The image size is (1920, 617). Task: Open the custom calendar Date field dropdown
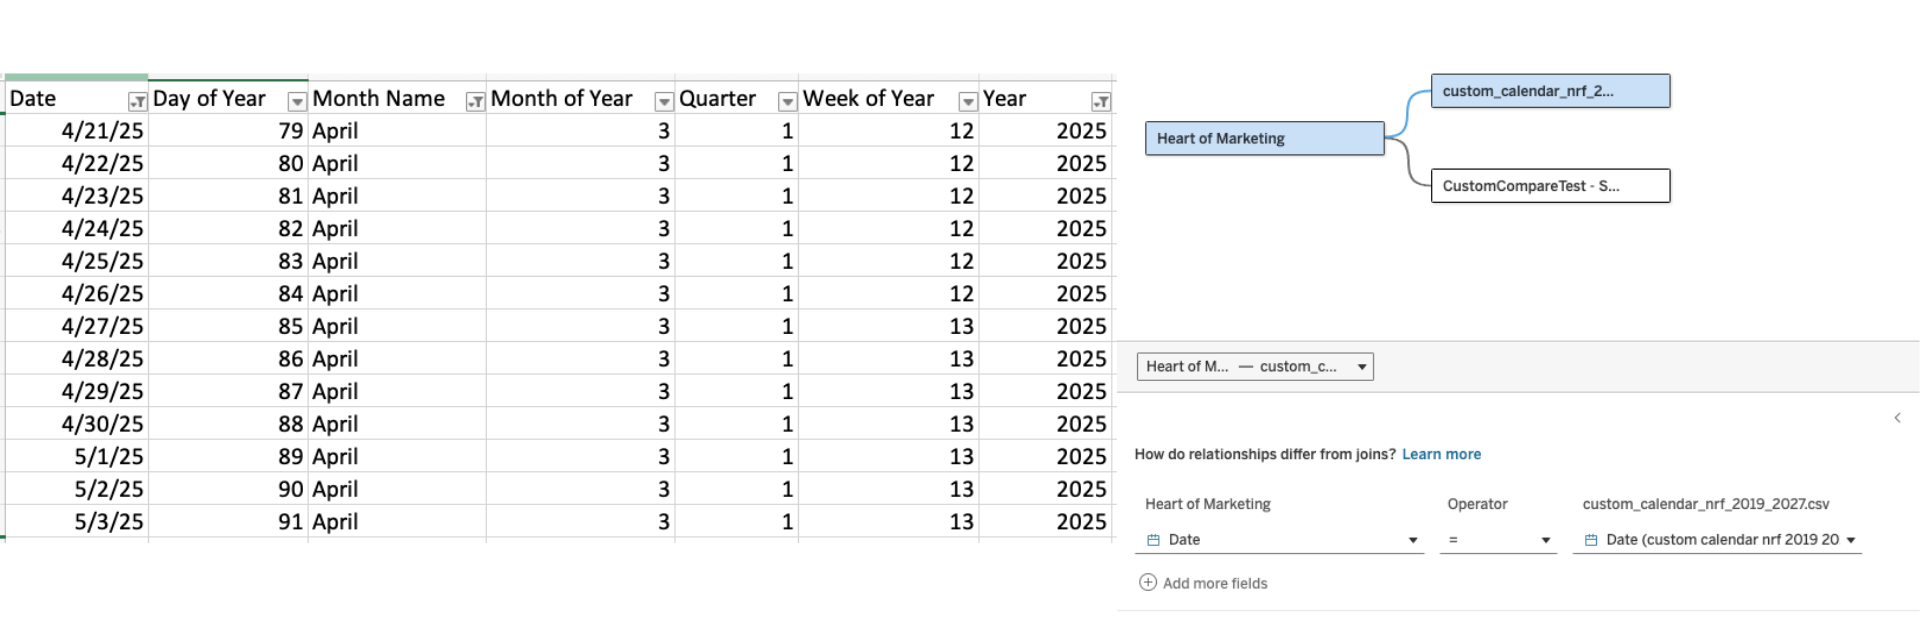[x=1850, y=540]
